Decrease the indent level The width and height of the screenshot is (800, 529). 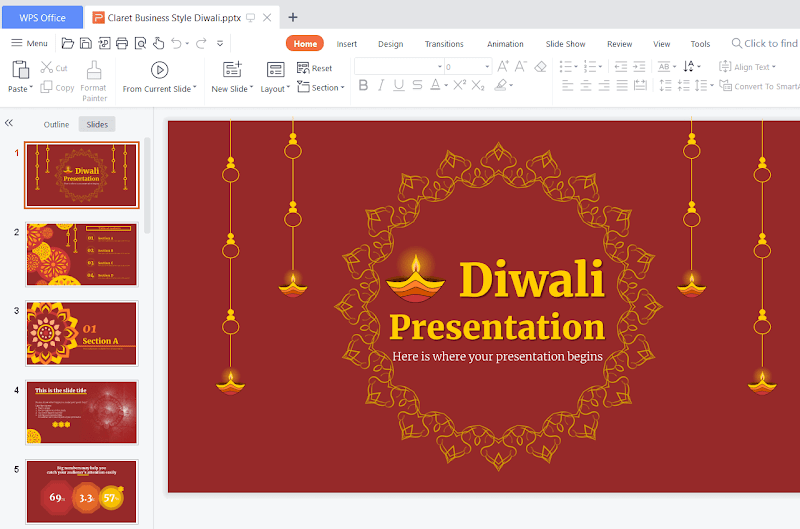pyautogui.click(x=621, y=66)
